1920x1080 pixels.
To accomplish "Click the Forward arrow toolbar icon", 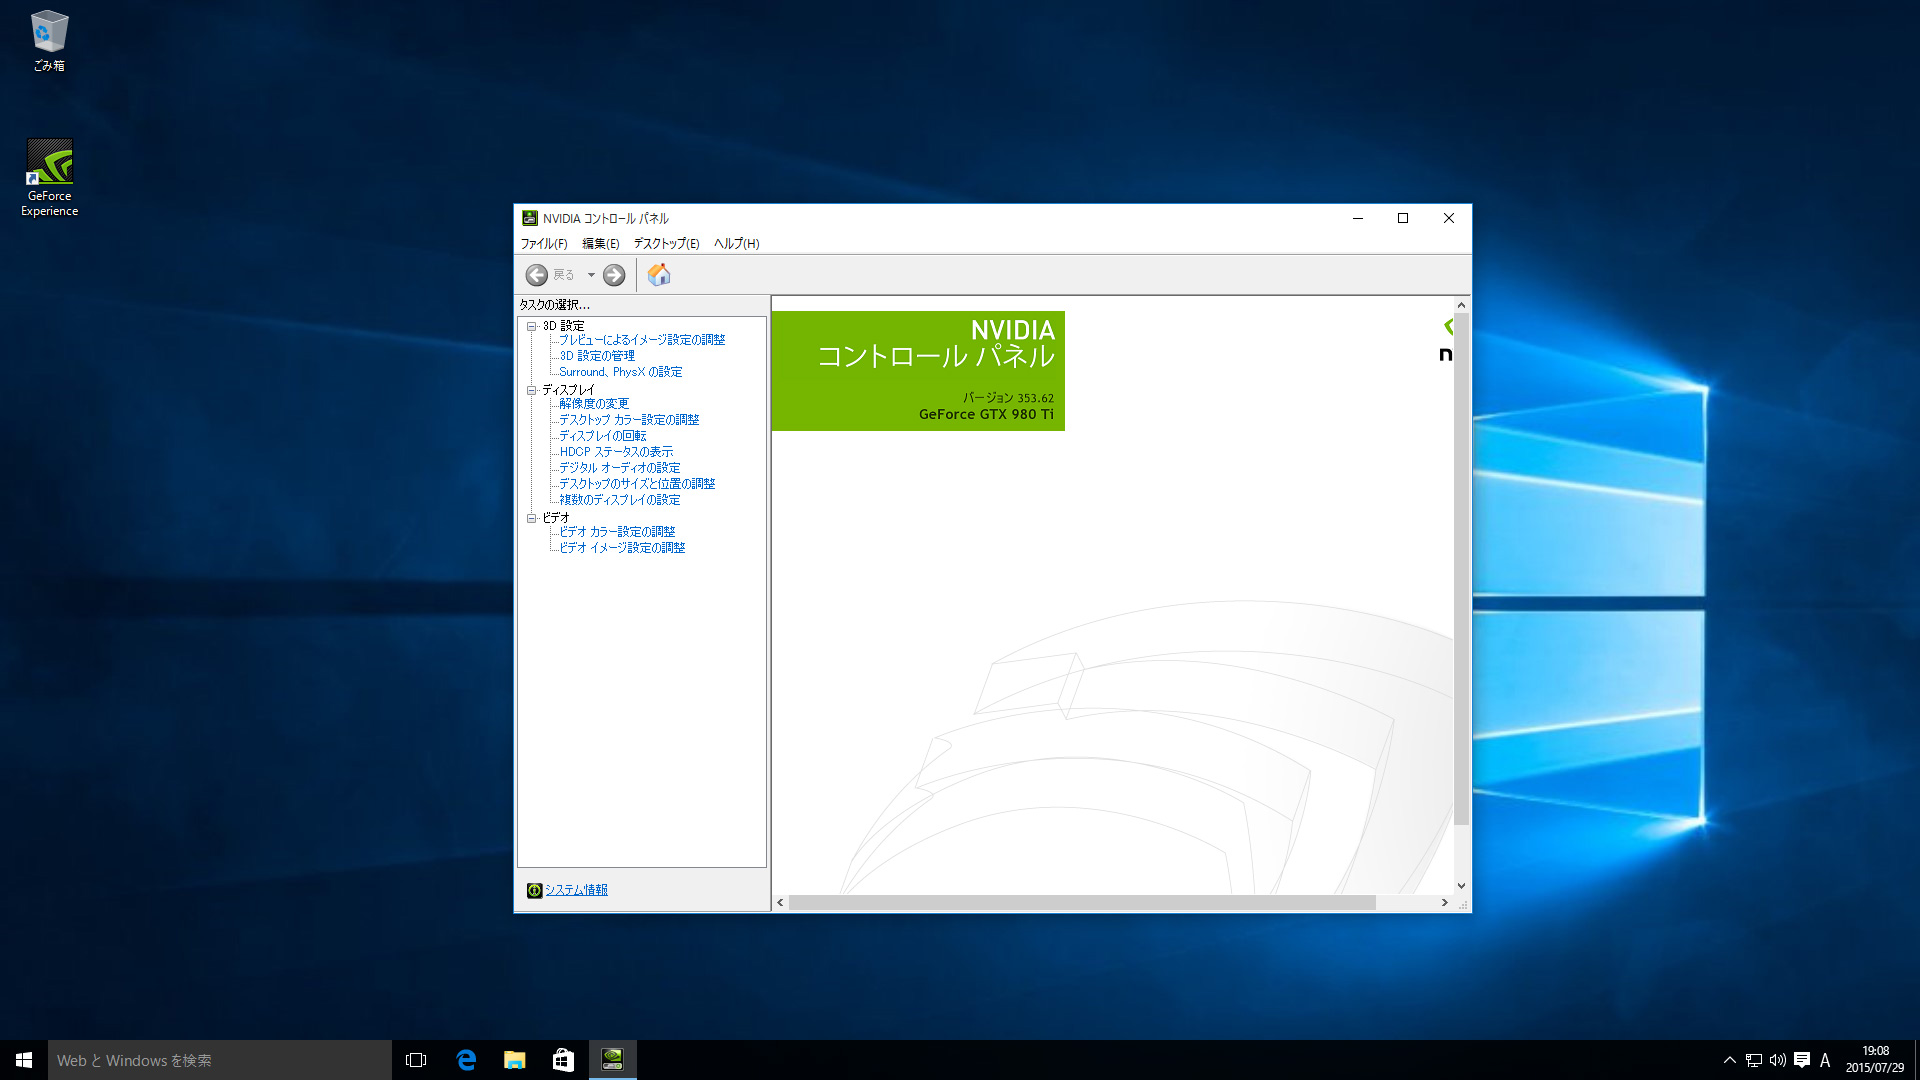I will coord(614,275).
